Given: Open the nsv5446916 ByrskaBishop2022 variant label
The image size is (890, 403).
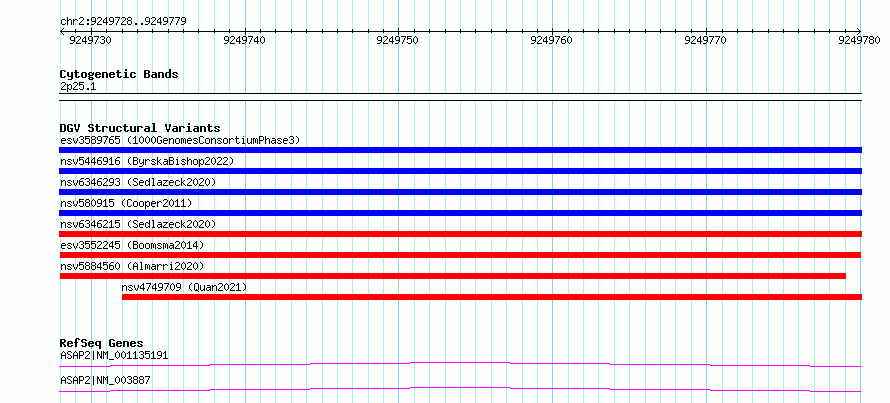Looking at the screenshot, I should 147,161.
